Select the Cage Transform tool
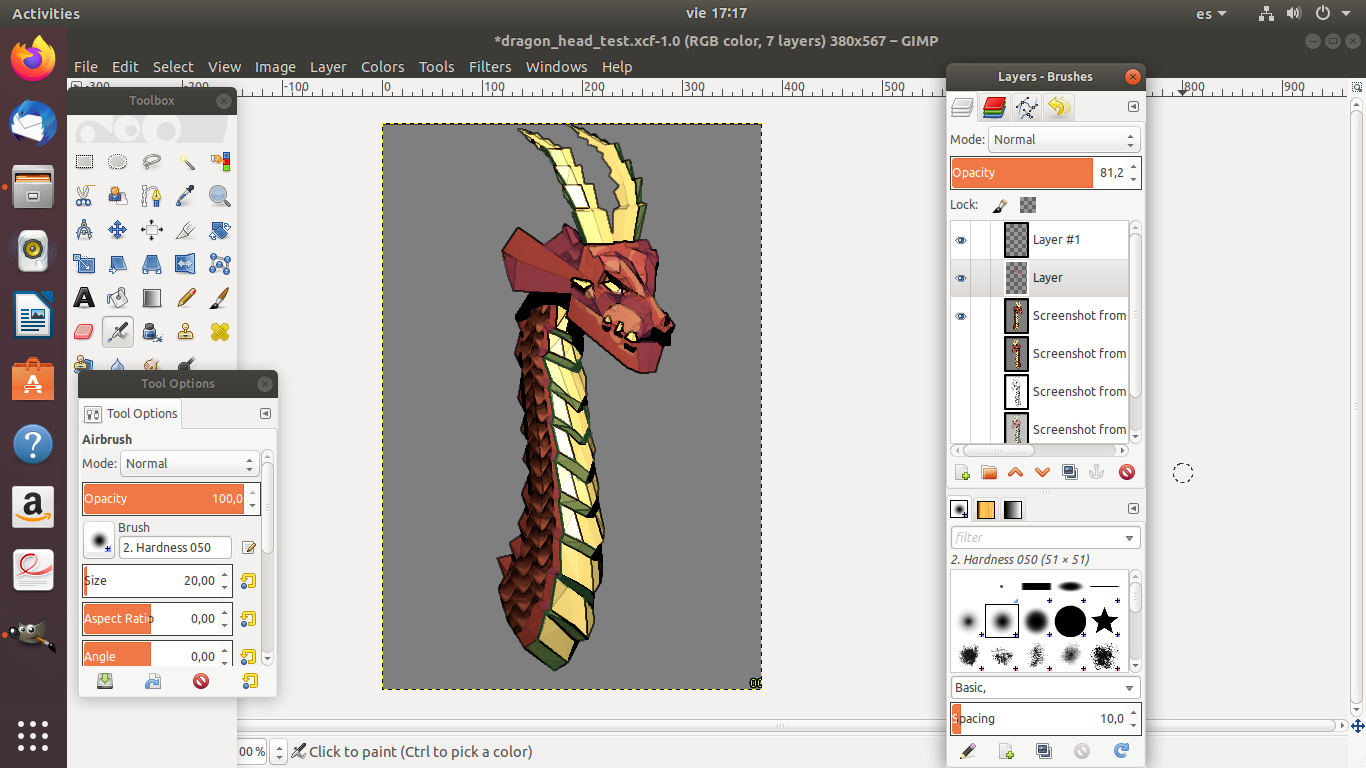The width and height of the screenshot is (1366, 768). coord(220,264)
